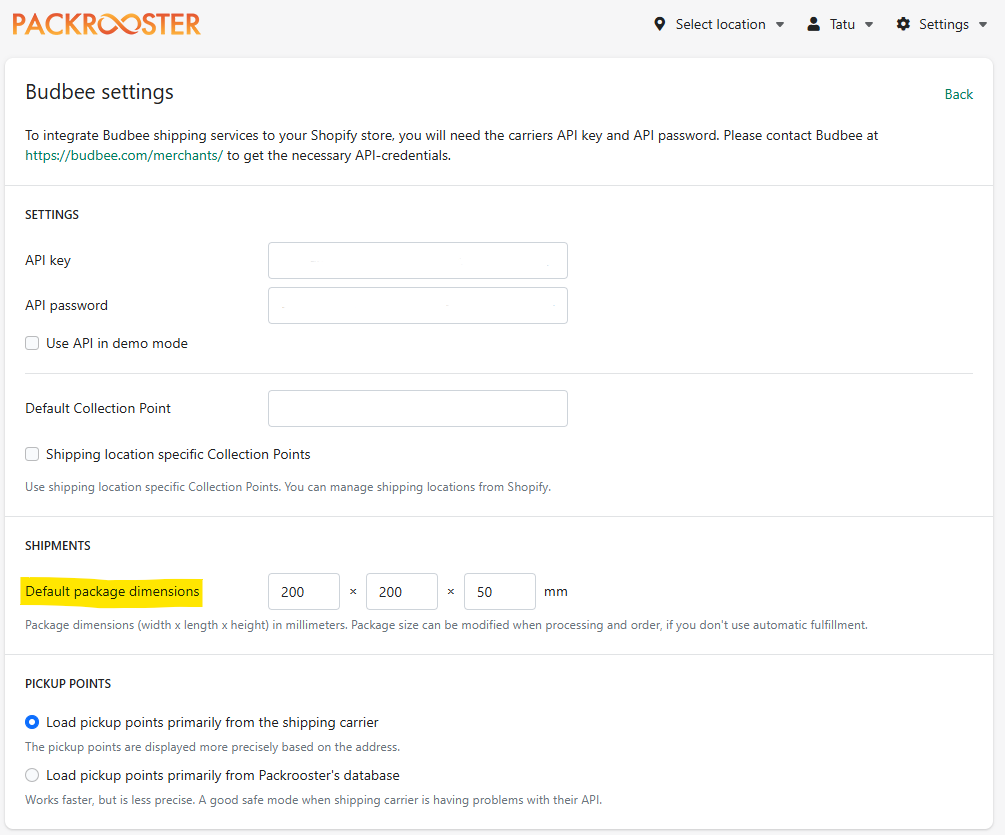Click the API key label

point(48,260)
